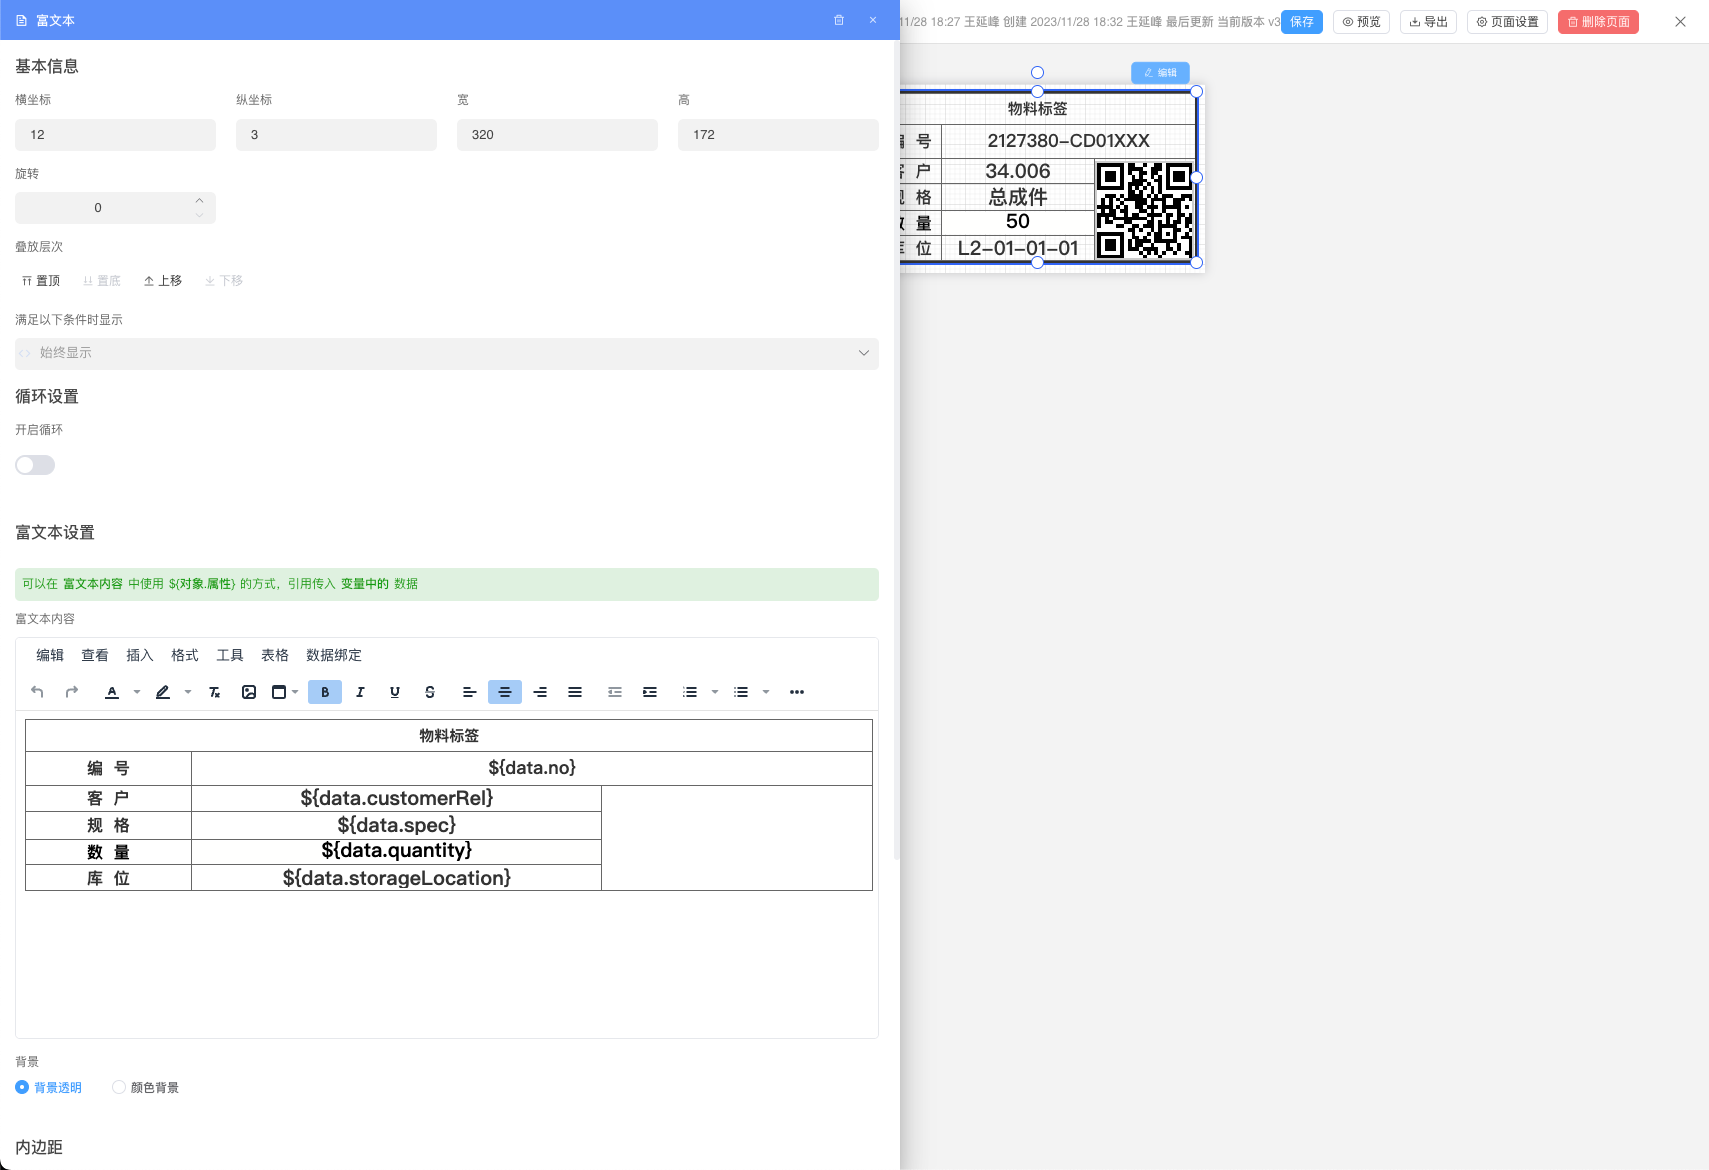Click the undo icon in editor toolbar
The height and width of the screenshot is (1170, 1709).
pos(37,692)
